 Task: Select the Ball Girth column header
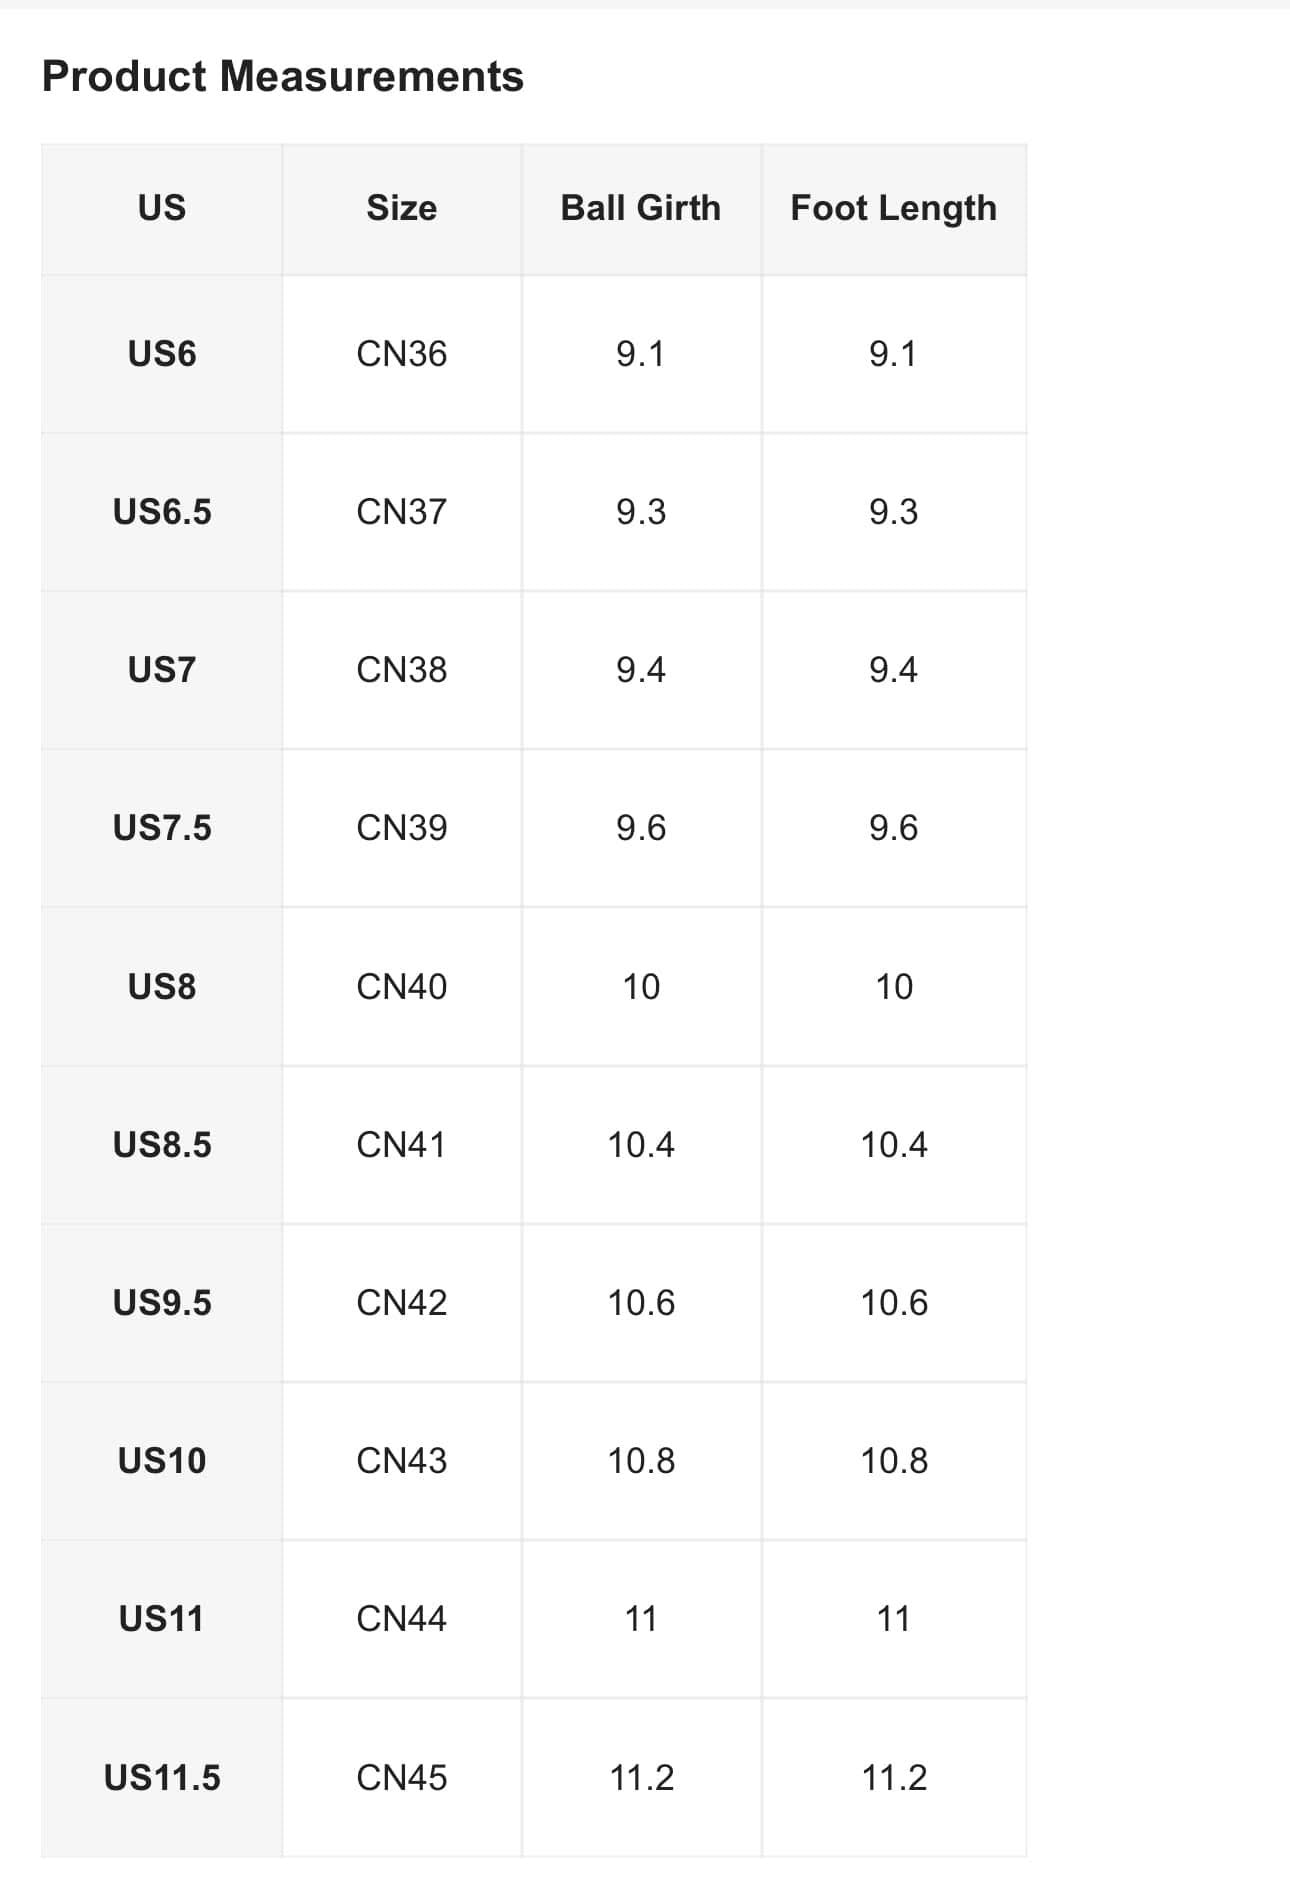(640, 208)
